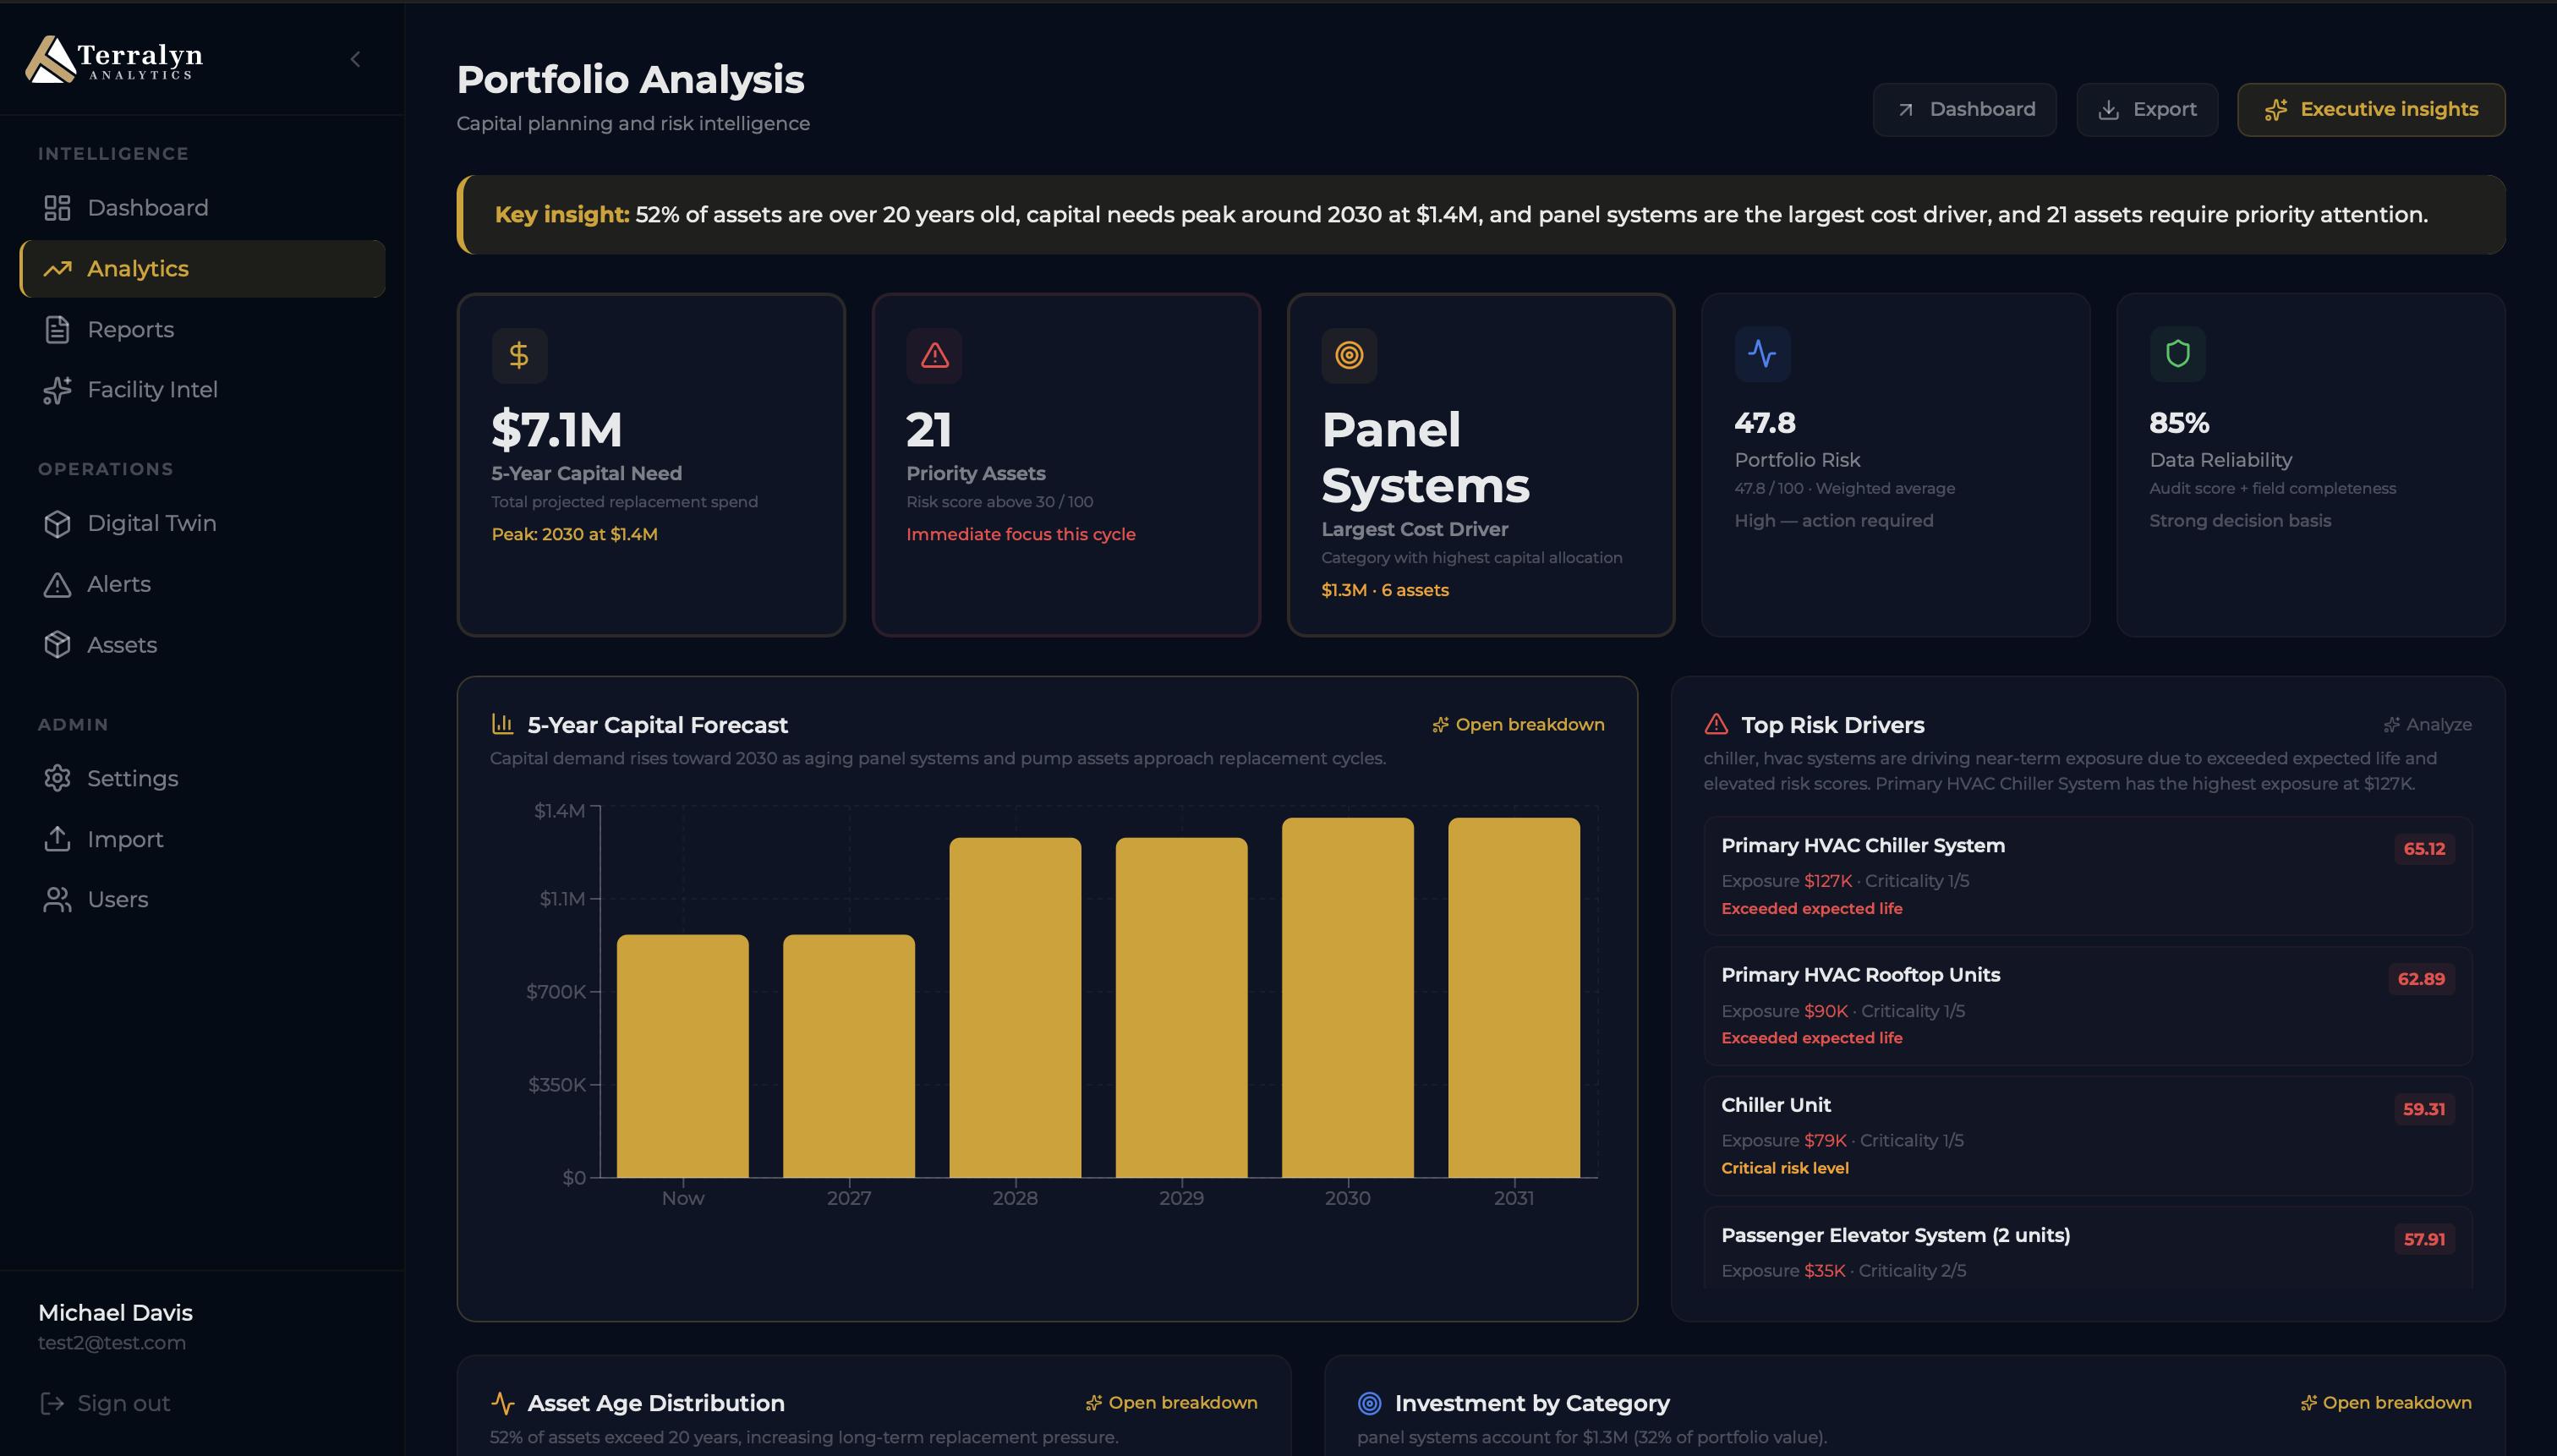Click the Terralyn Analytics logo
2557x1456 pixels.
click(x=114, y=59)
